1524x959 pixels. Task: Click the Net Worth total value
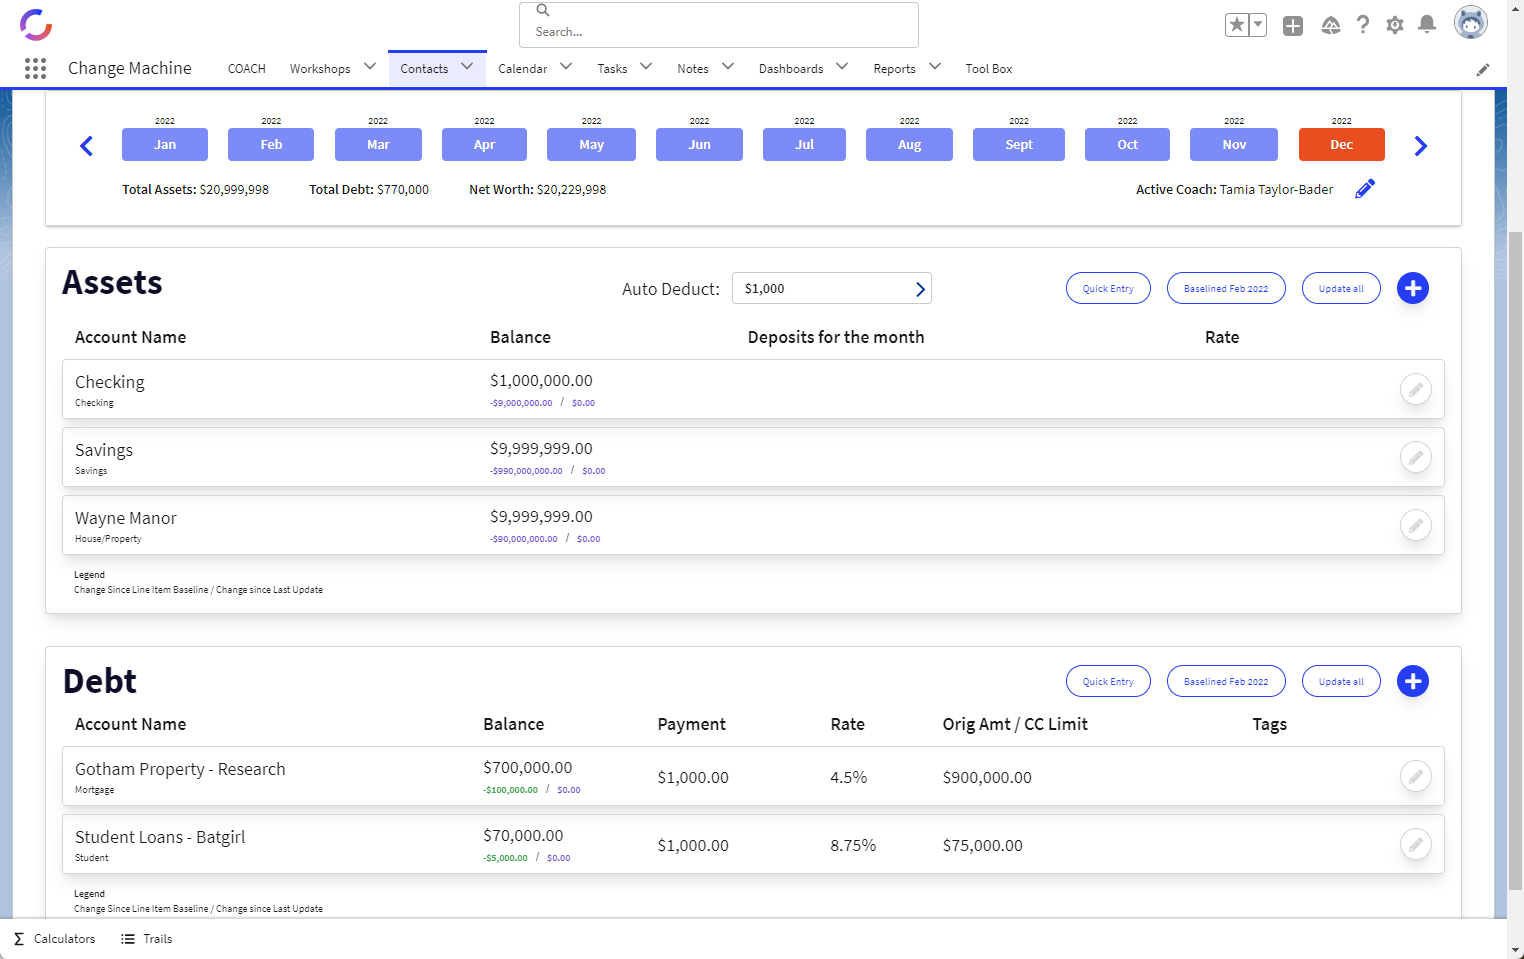[571, 189]
